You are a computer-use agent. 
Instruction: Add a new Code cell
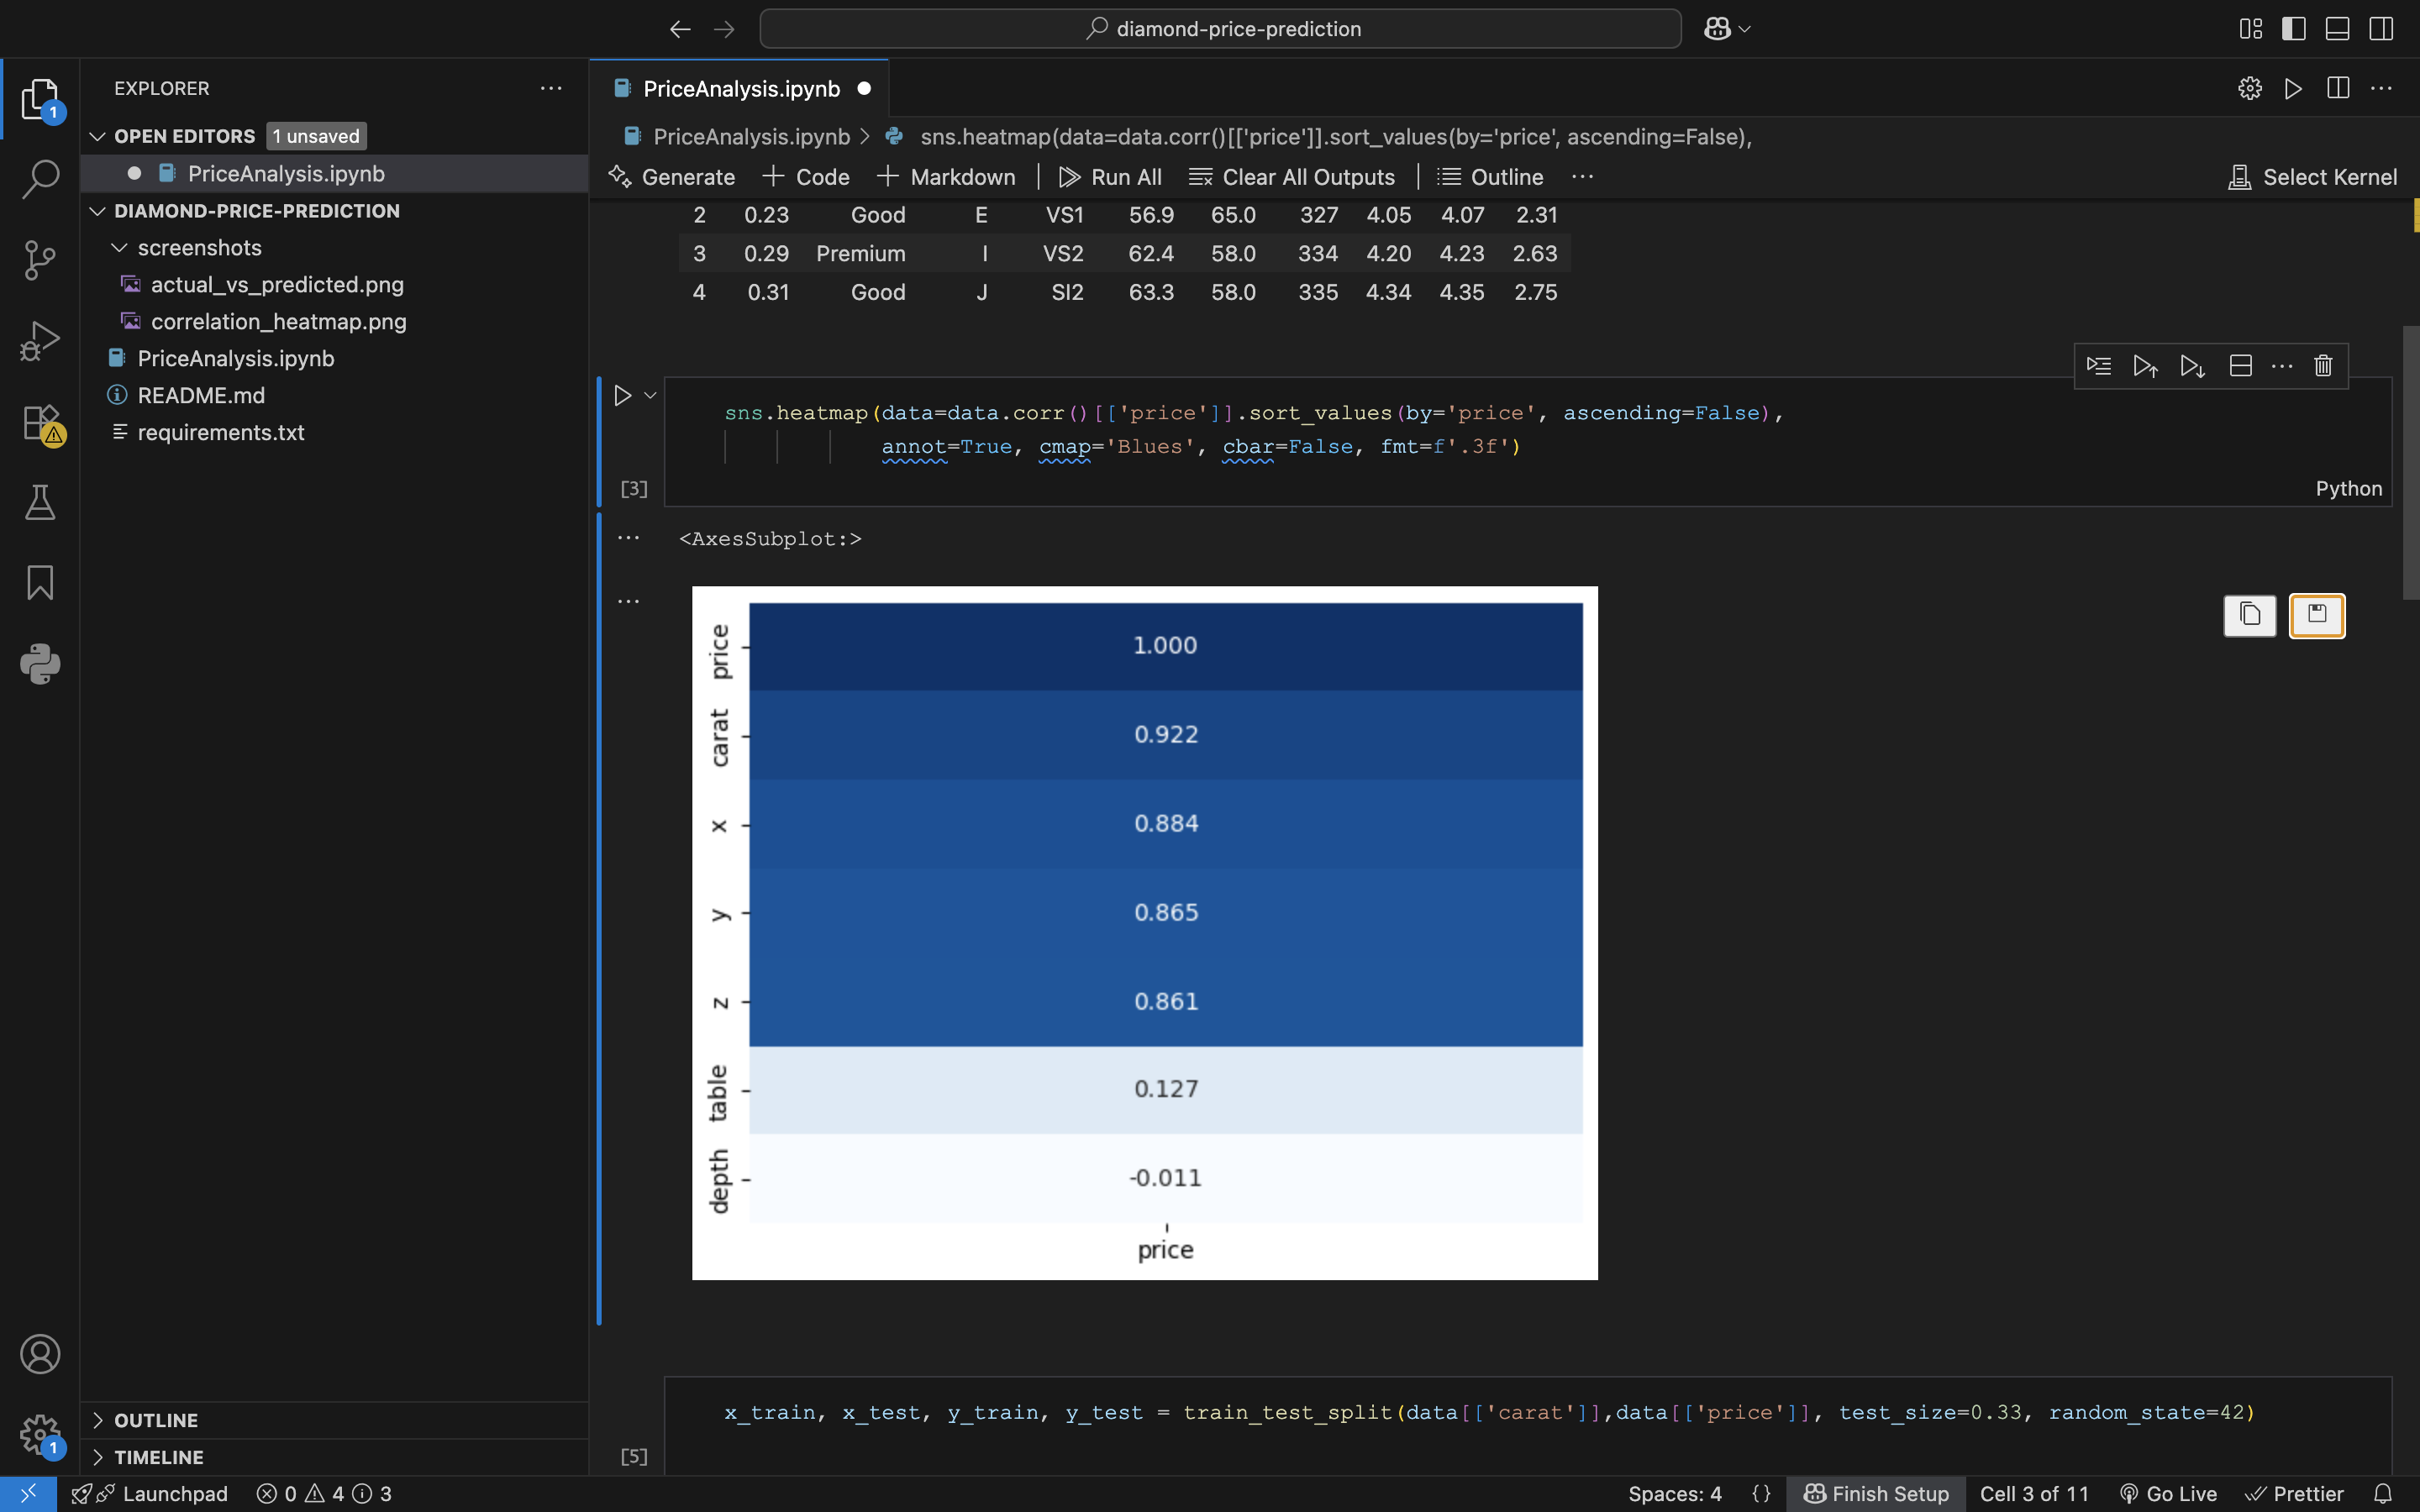coord(806,177)
